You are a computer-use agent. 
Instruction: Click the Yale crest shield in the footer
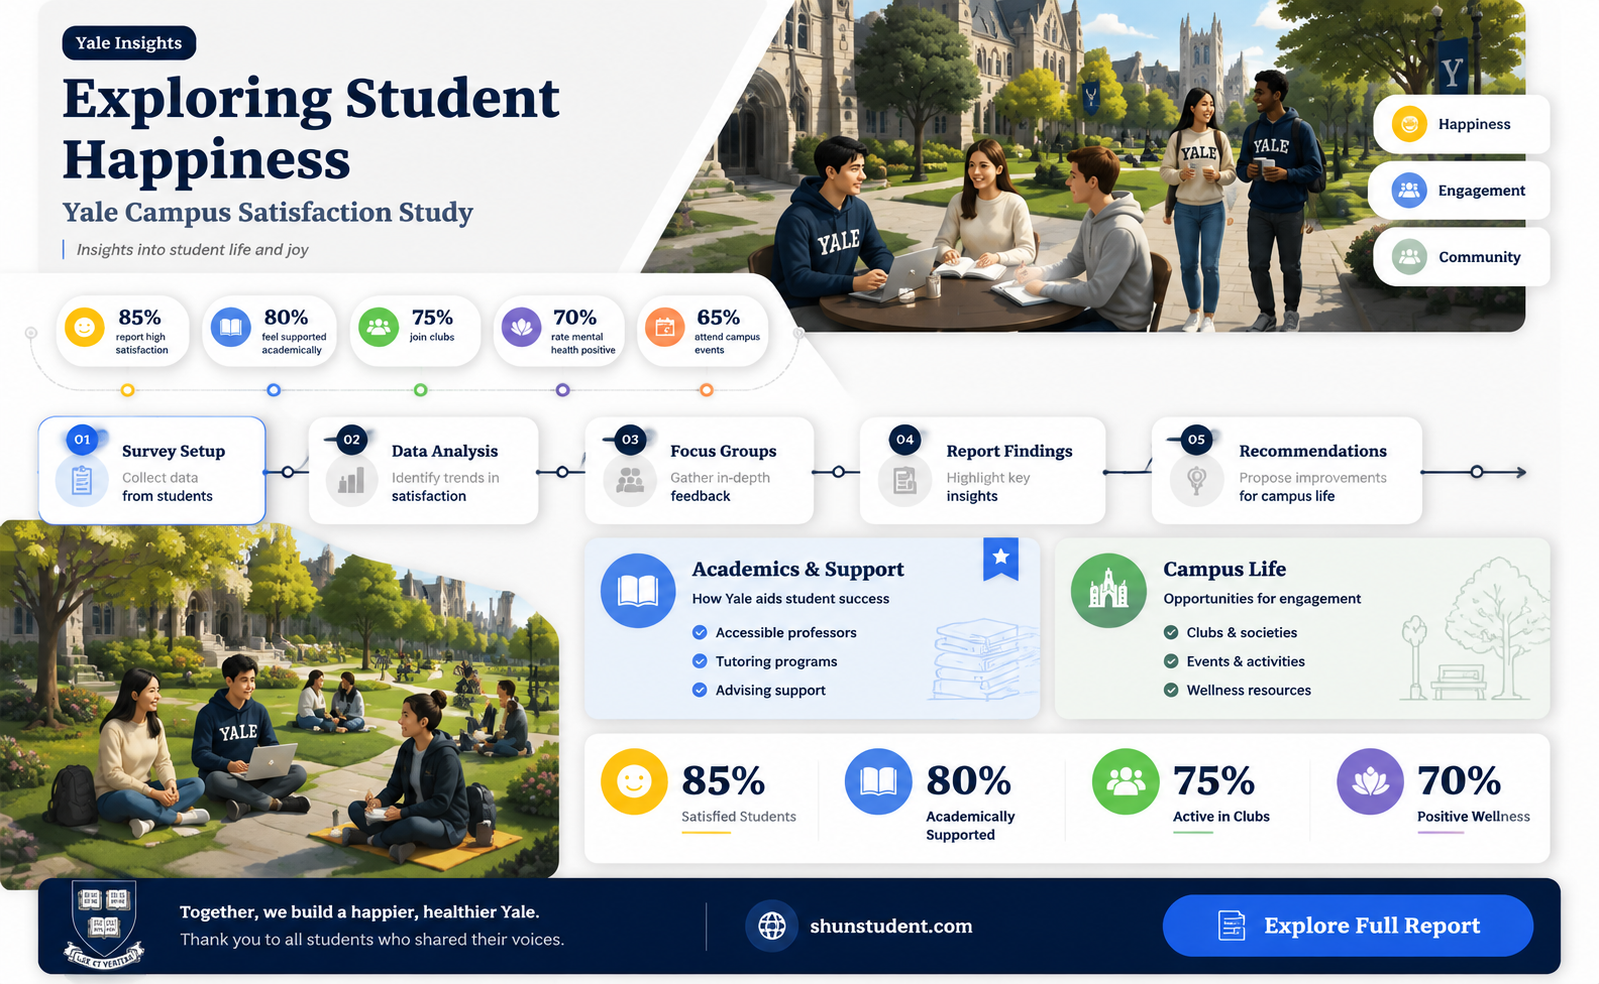coord(104,924)
